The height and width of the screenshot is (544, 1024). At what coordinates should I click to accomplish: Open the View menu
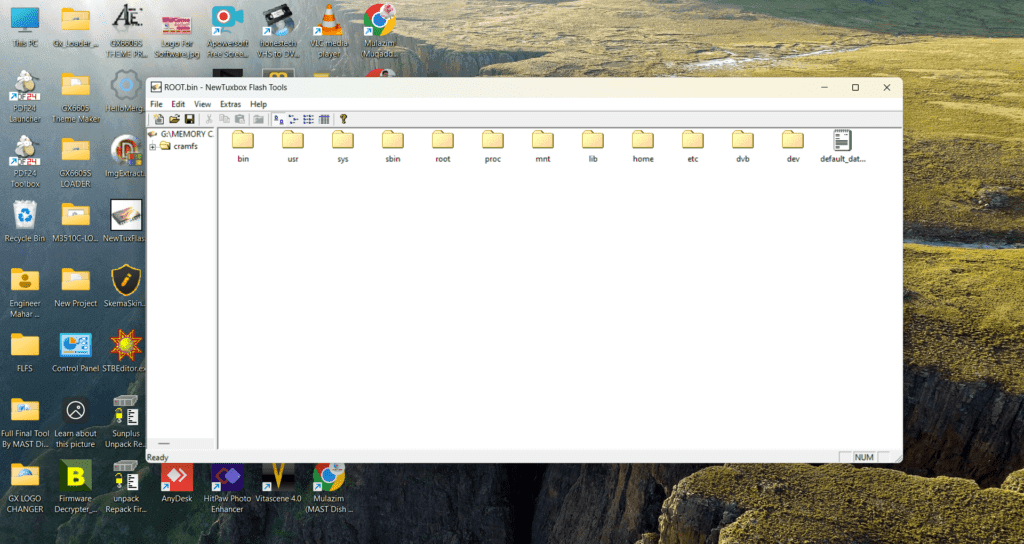202,104
